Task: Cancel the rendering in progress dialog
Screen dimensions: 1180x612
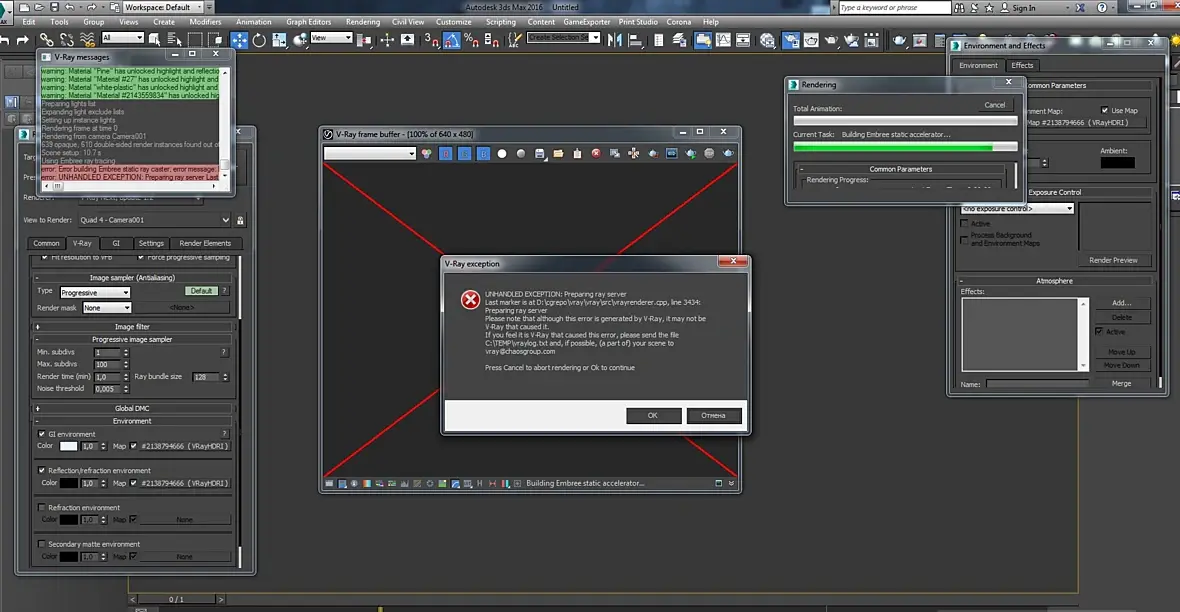Action: 994,105
